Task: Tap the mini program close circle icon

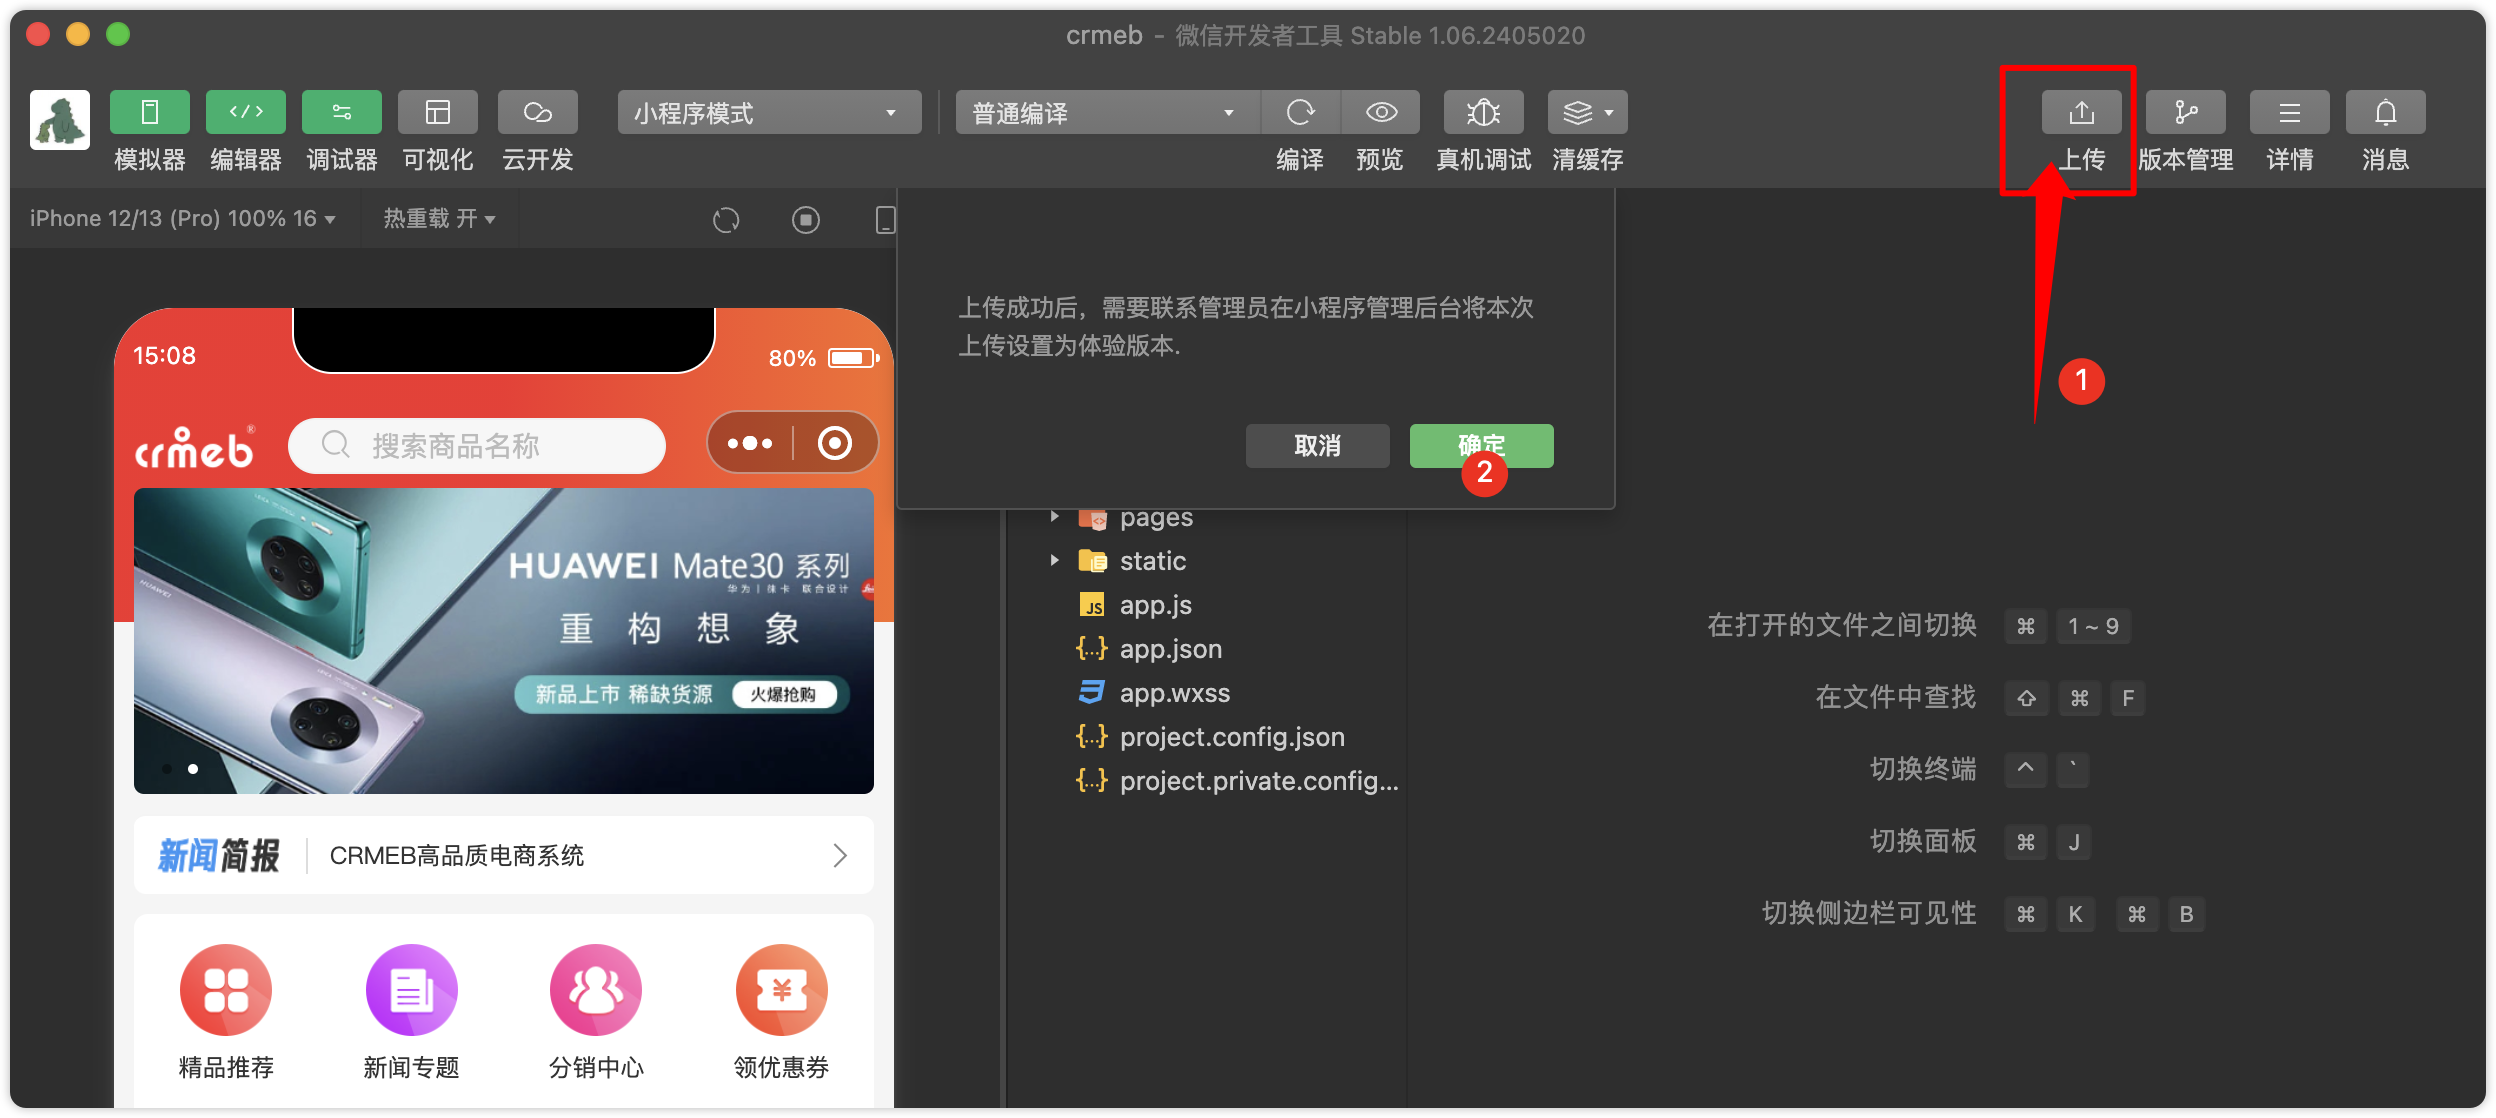Action: 835,443
